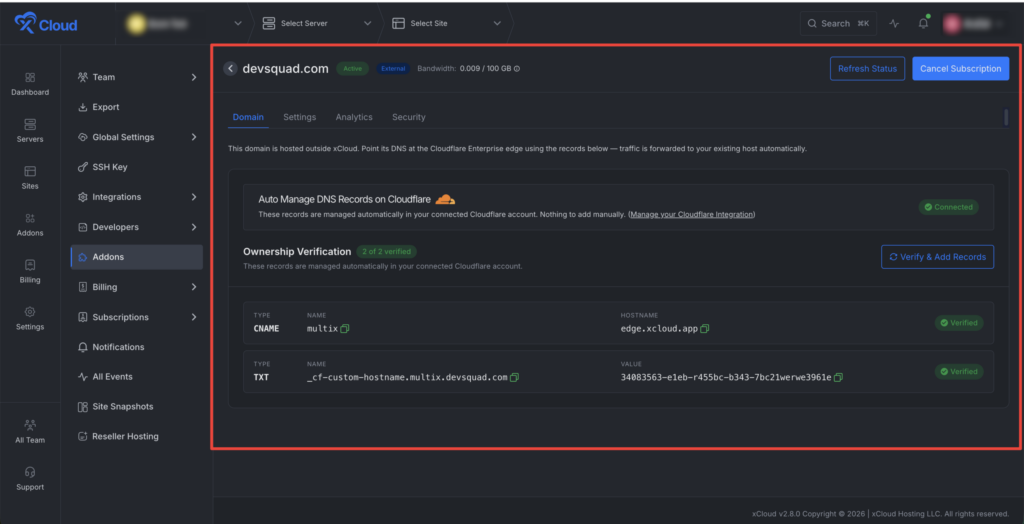This screenshot has height=524, width=1024.
Task: Copy the TXT record value
Action: 839,378
